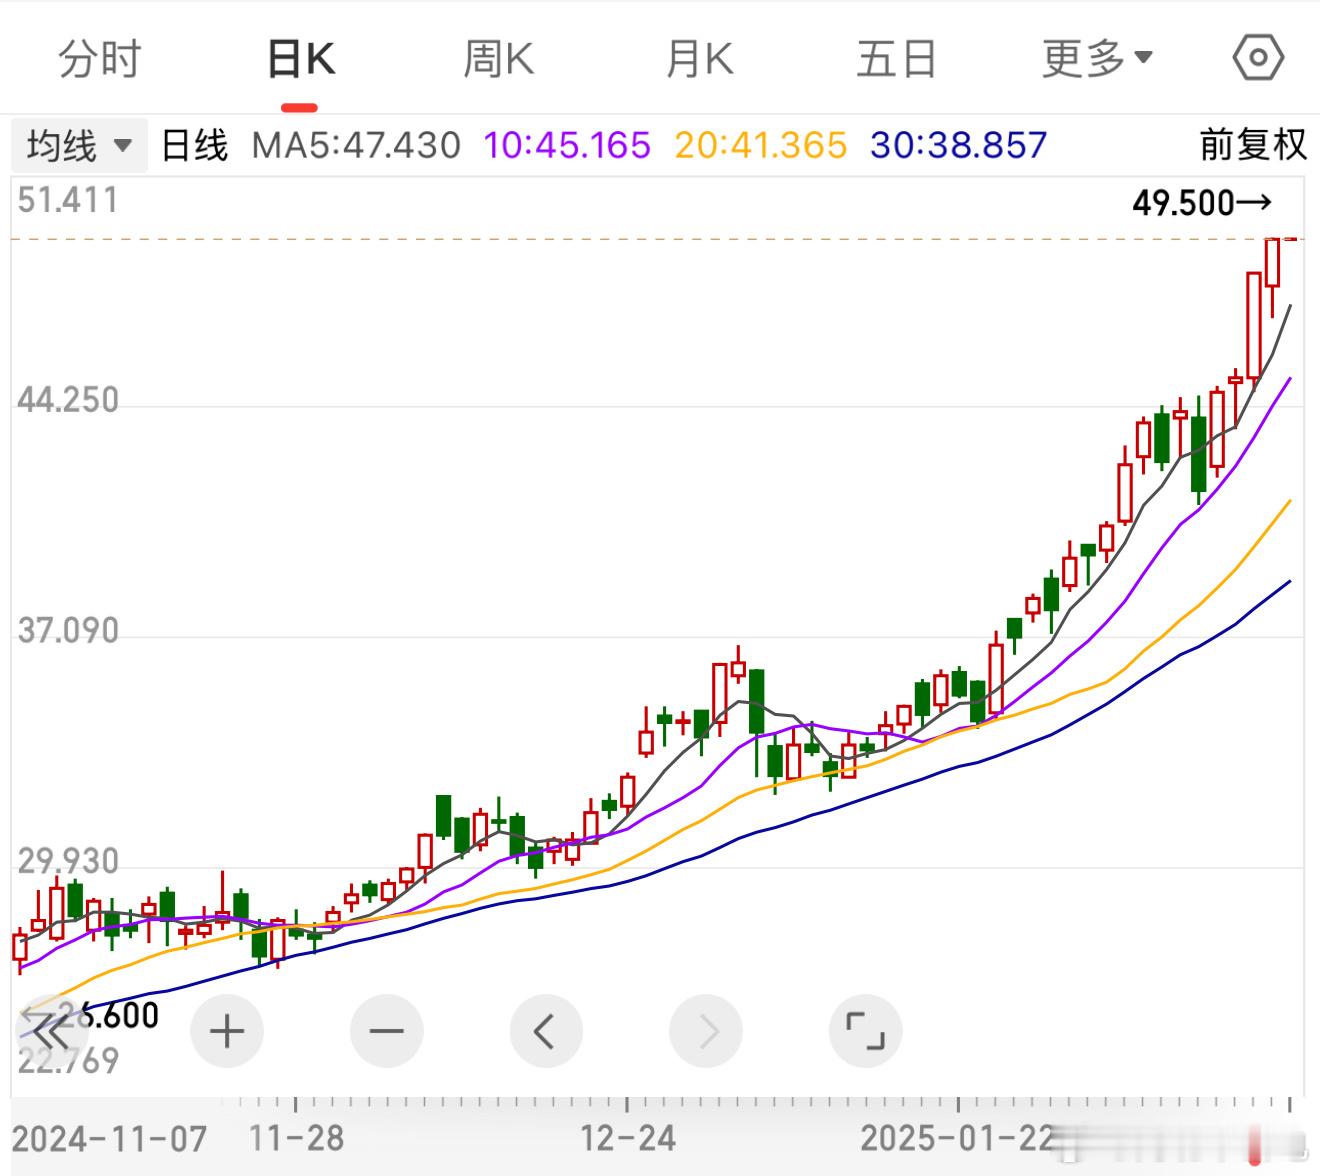
Task: Tap the purple 10:45.165 MA value
Action: click(567, 146)
